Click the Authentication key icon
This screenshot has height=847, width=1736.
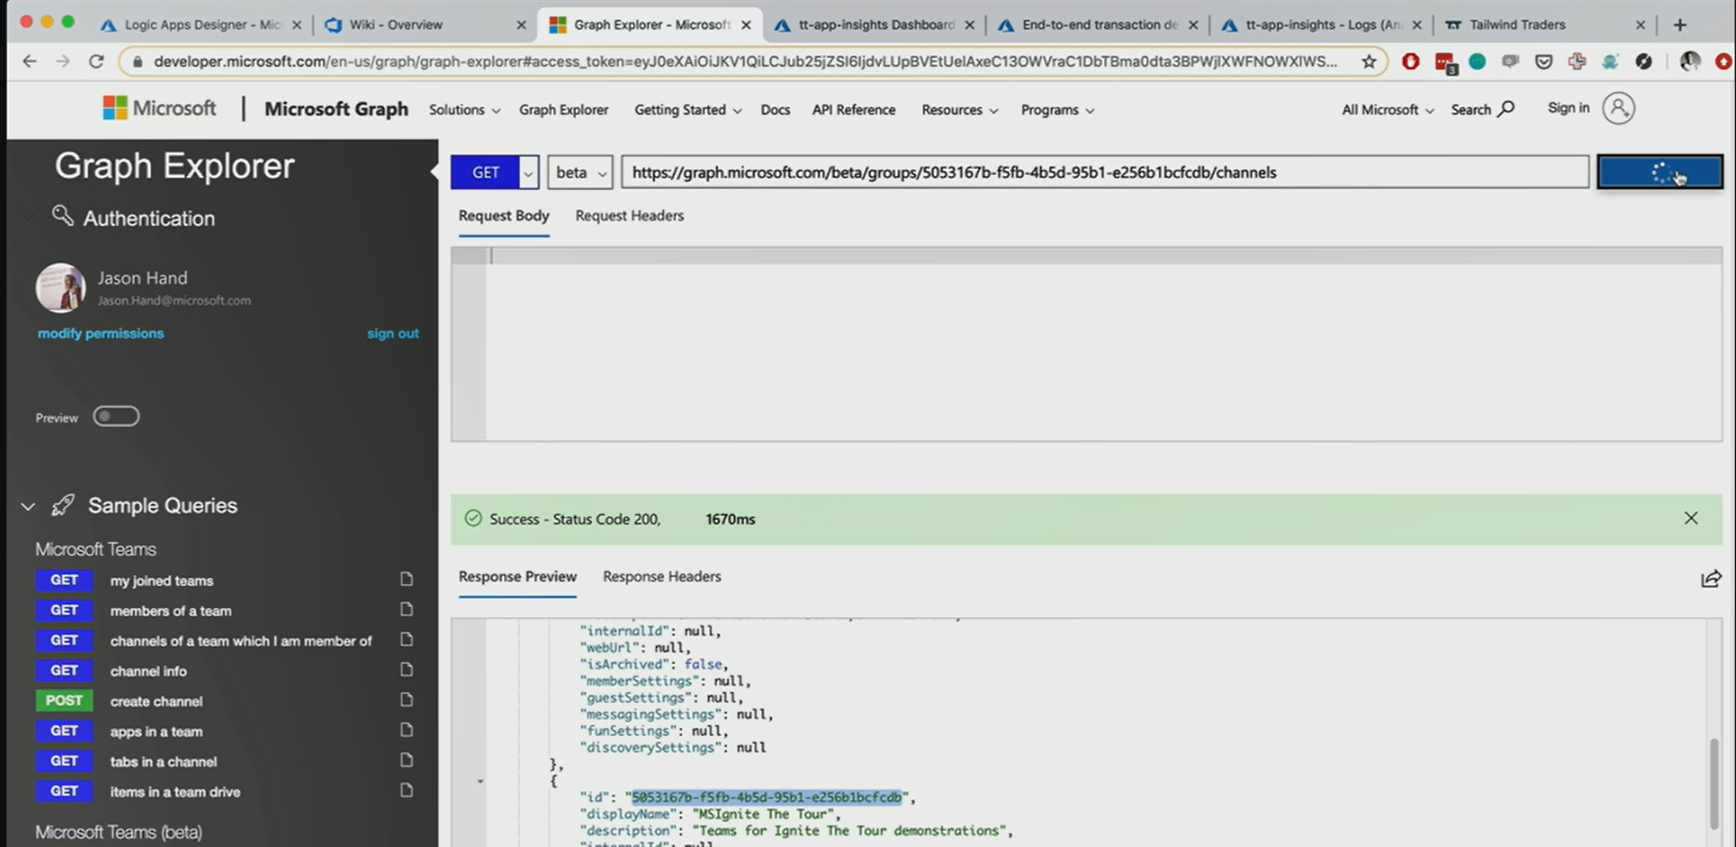(x=63, y=215)
